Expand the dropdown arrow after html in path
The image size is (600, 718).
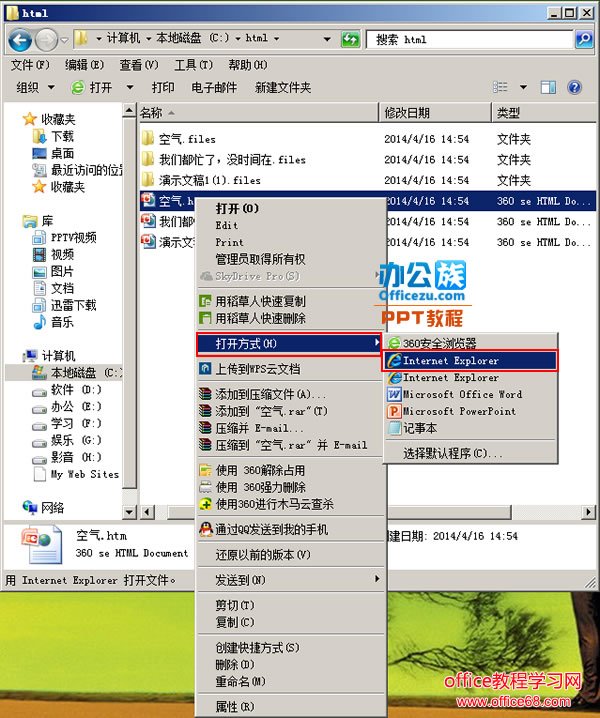(276, 39)
